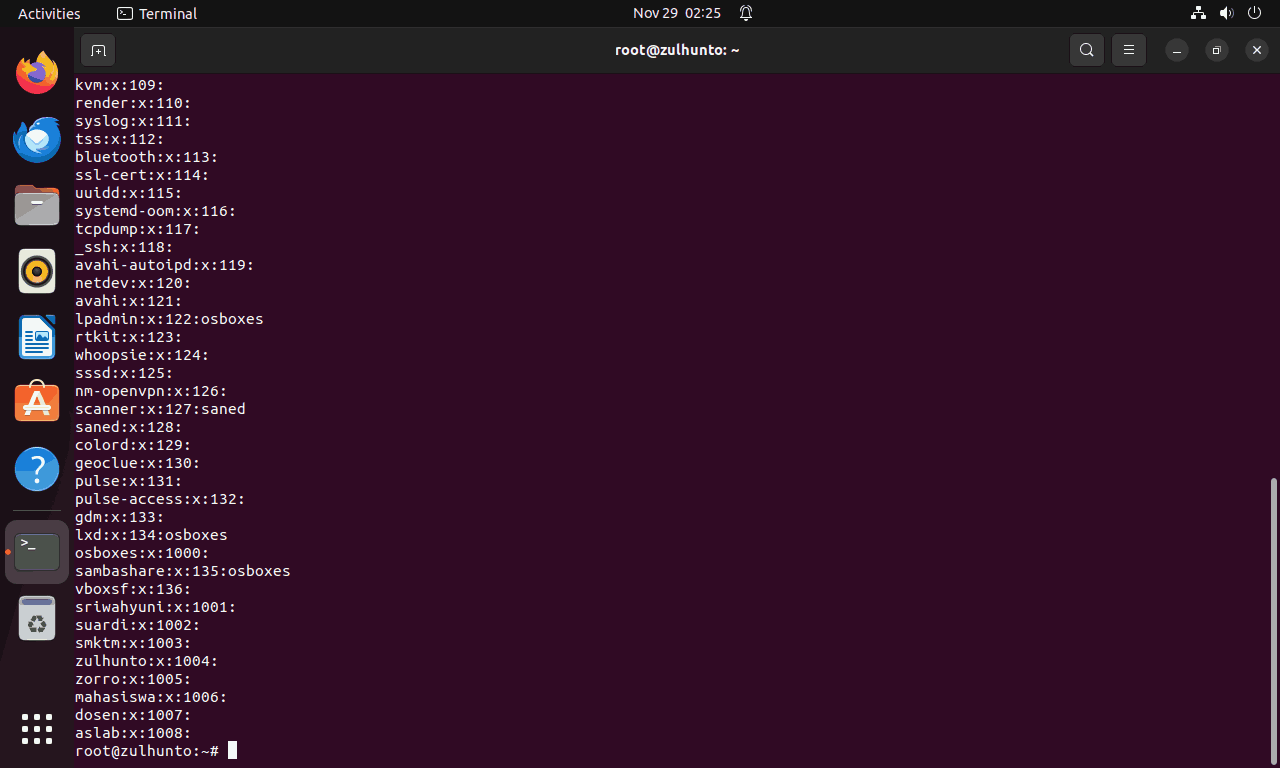Click the scanner:x:127:saned line
Screen dimensions: 1280x768
[160, 409]
